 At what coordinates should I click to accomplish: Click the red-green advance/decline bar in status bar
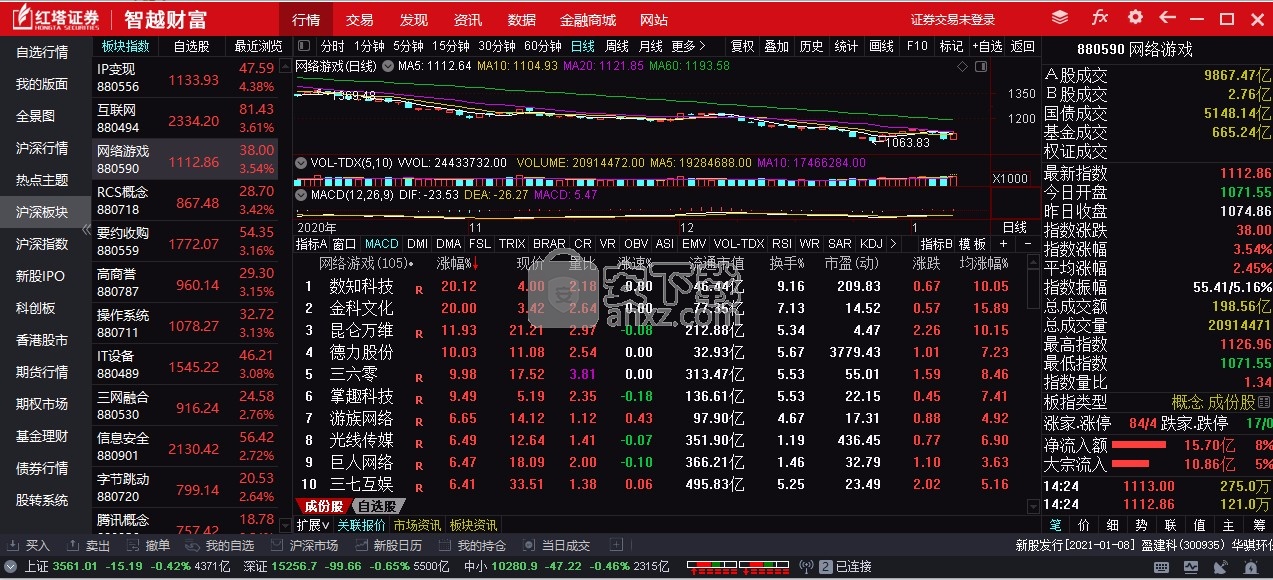coord(737,565)
